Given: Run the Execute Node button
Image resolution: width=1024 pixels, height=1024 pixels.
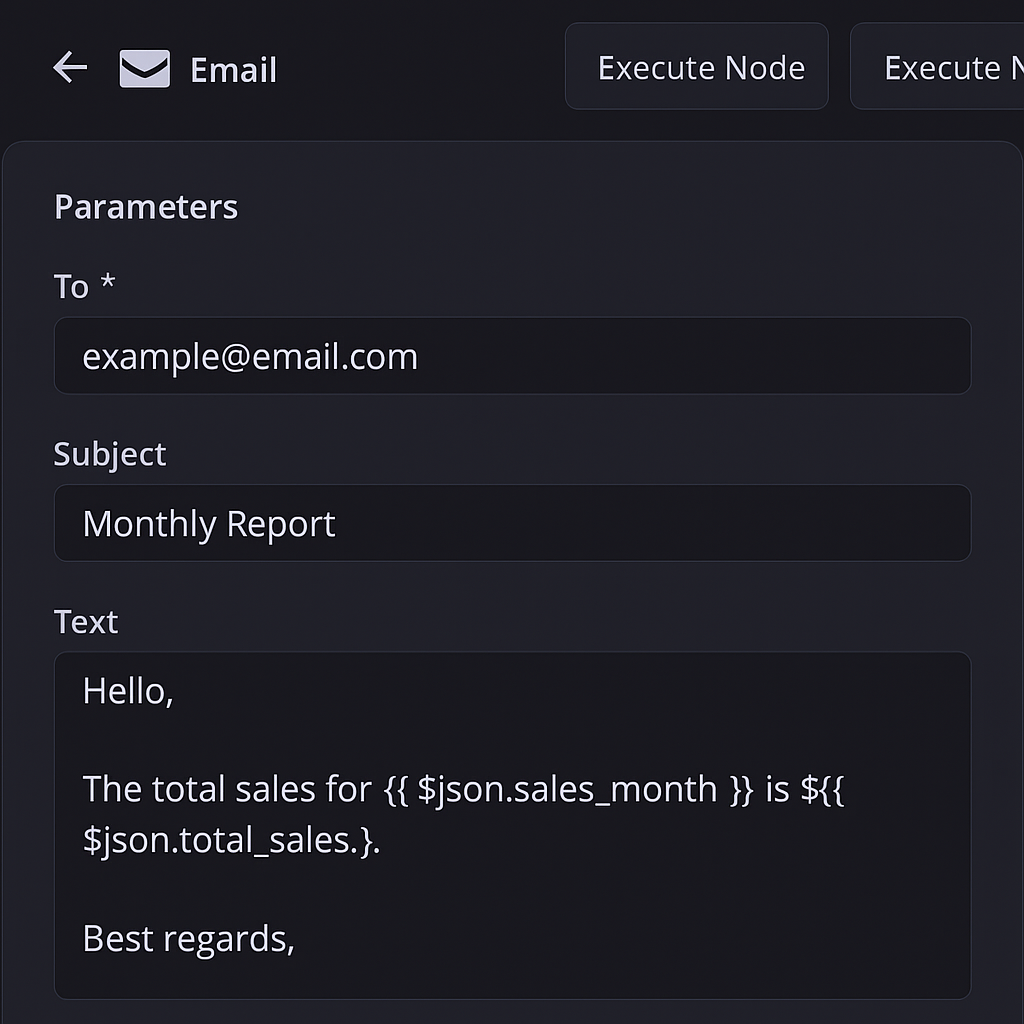Looking at the screenshot, I should click(x=696, y=67).
